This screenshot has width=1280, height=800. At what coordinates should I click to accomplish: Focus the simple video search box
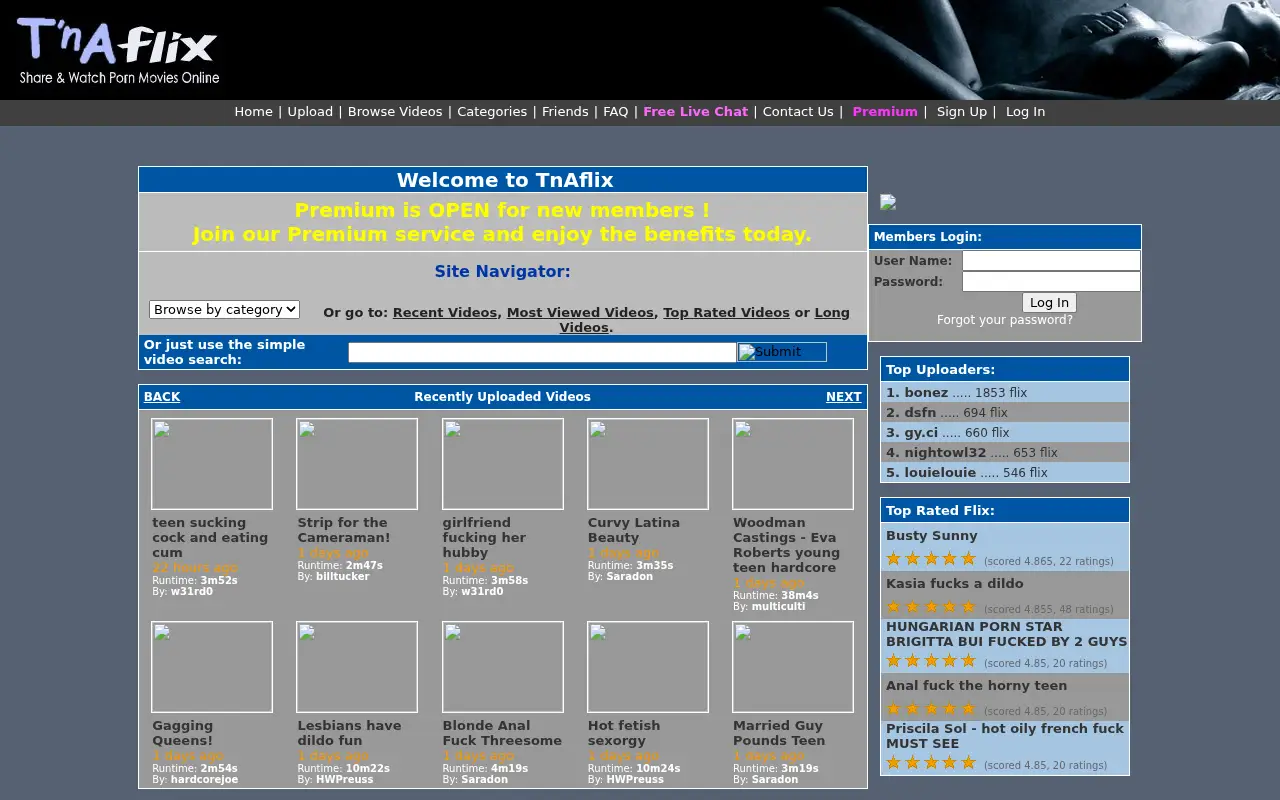[x=542, y=352]
